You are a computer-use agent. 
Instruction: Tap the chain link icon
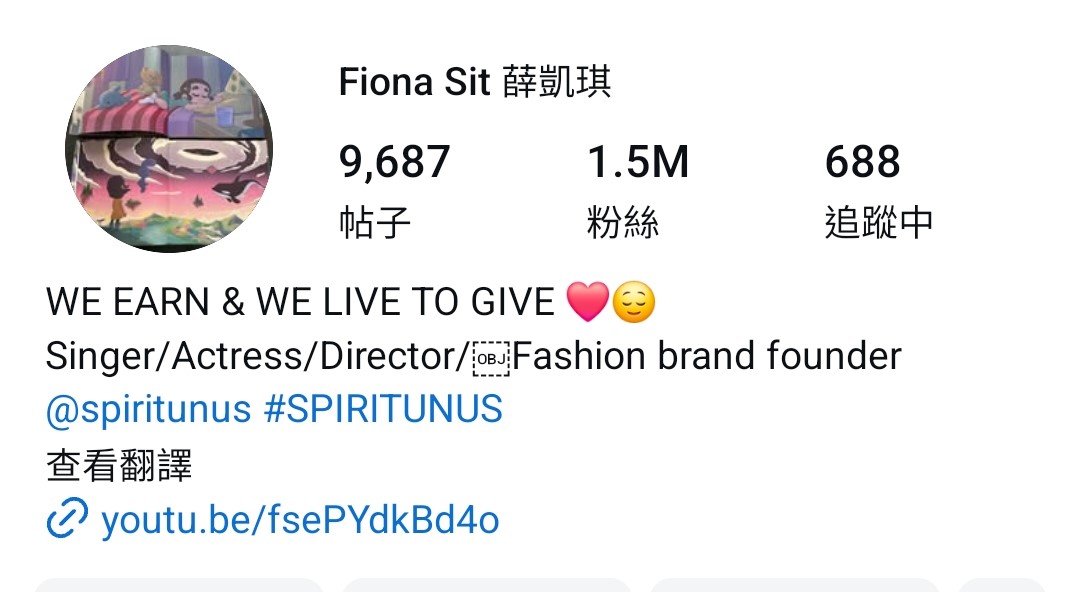click(67, 518)
